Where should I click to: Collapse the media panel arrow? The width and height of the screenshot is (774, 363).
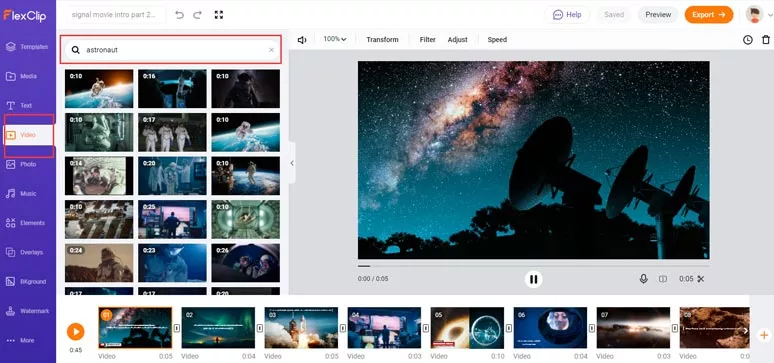(x=292, y=163)
